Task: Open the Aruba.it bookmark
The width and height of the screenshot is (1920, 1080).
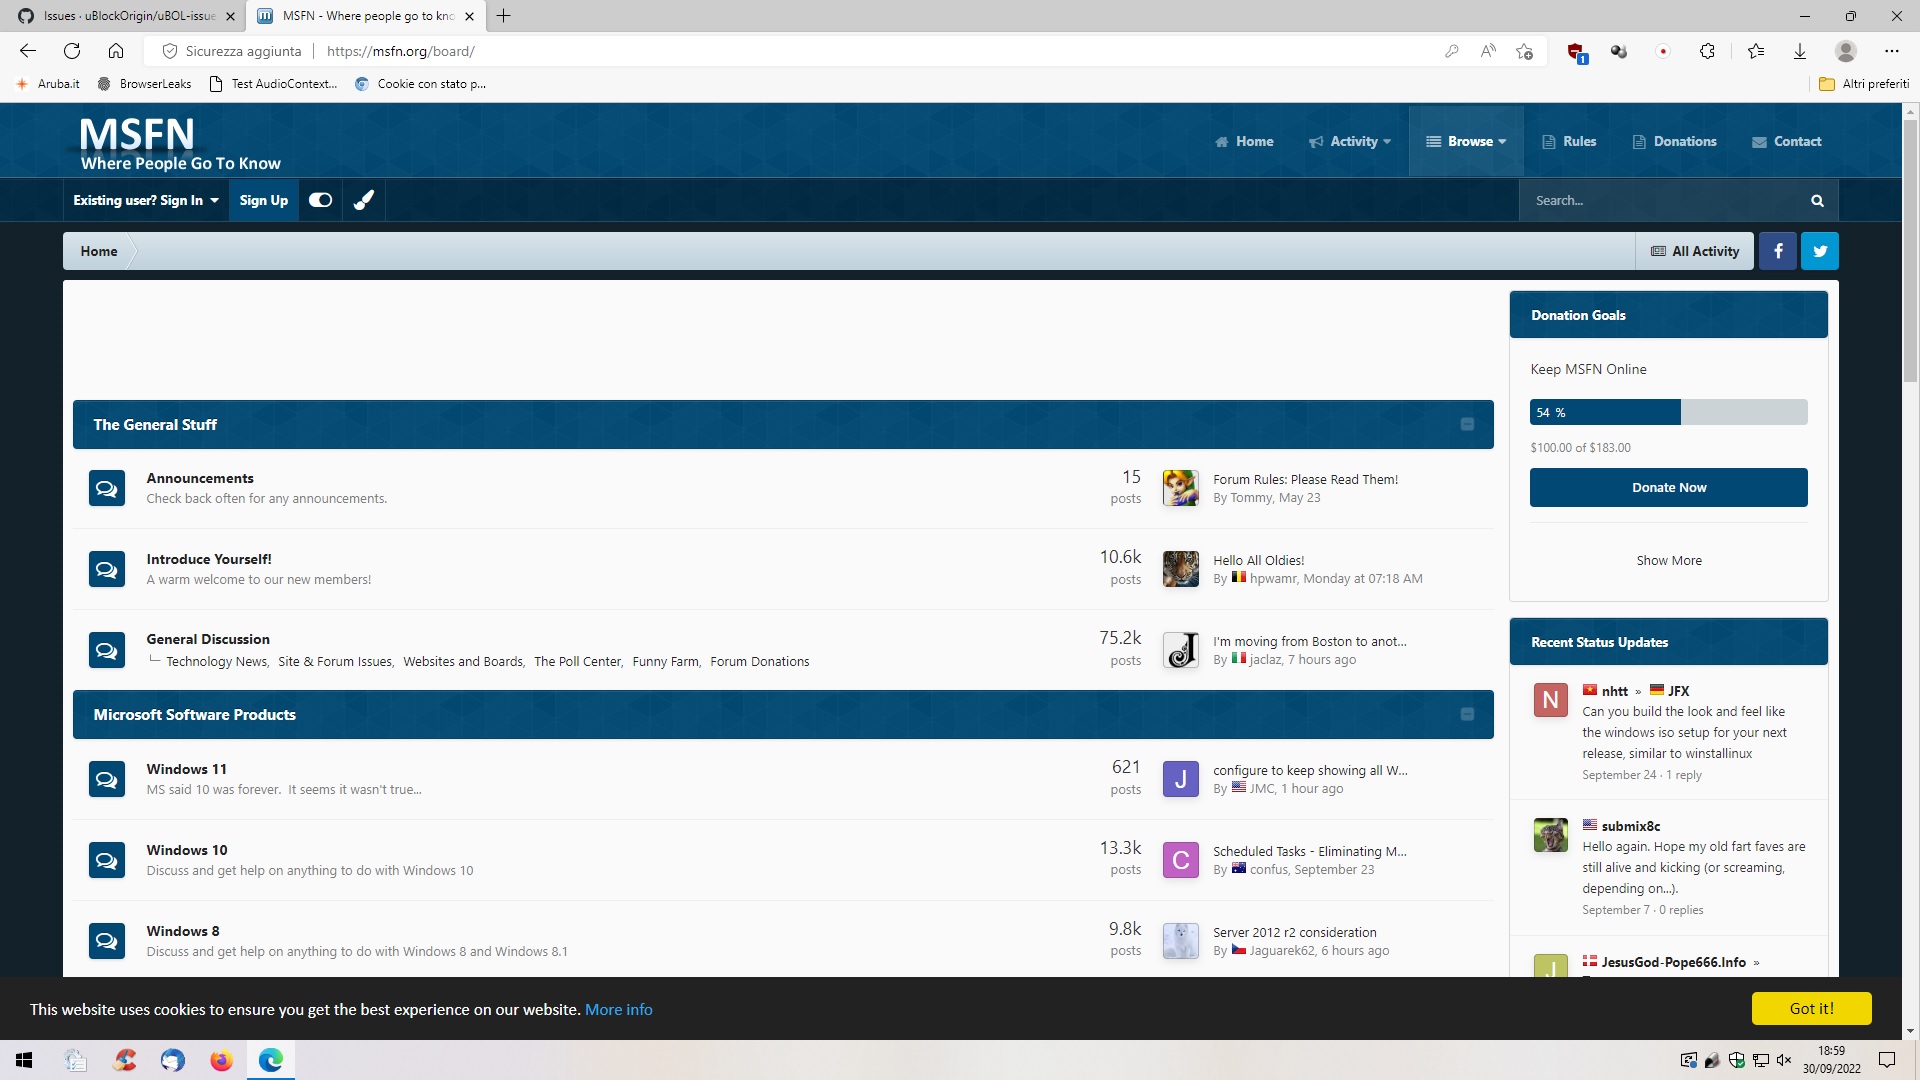Action: coord(48,84)
